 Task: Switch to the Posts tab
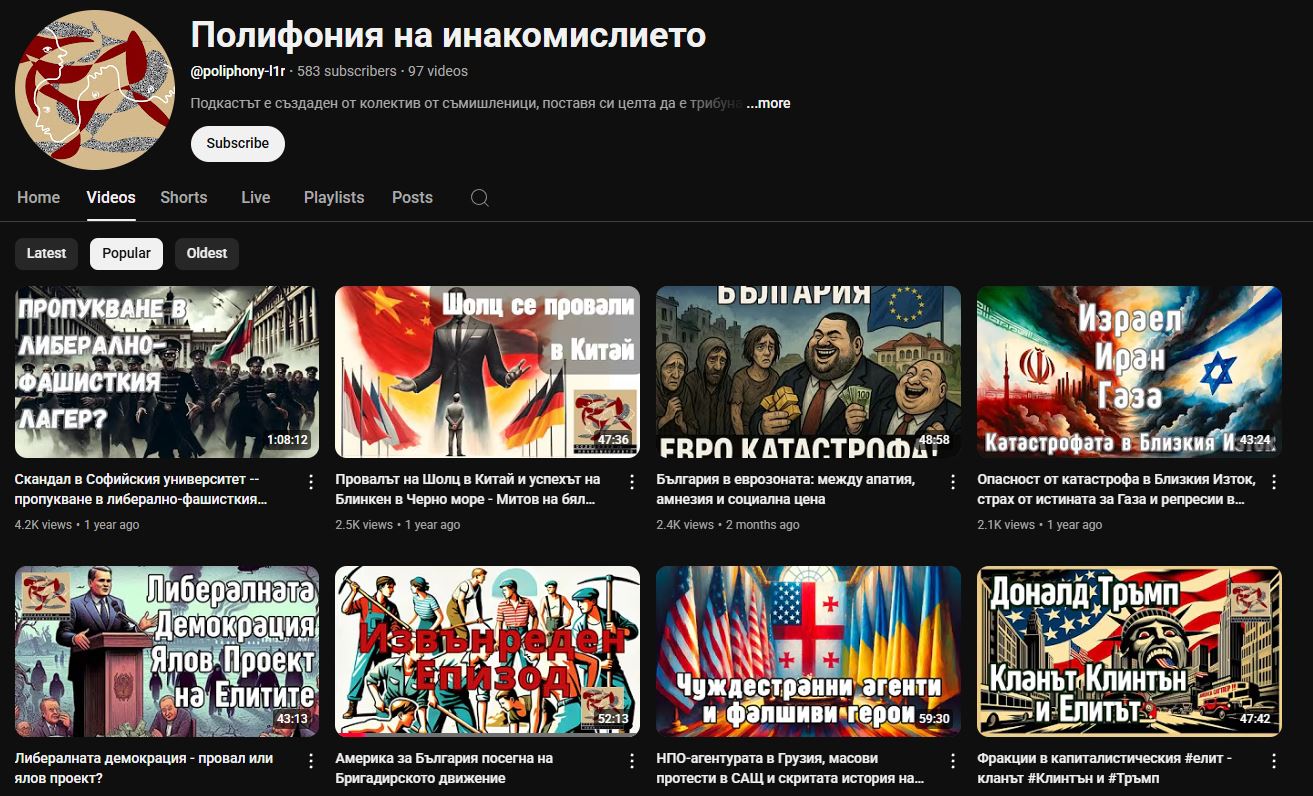click(412, 198)
